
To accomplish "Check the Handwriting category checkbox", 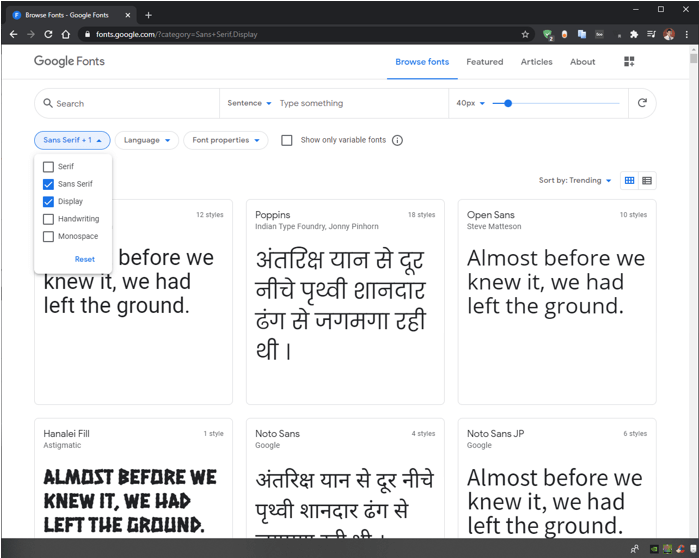I will pos(48,219).
